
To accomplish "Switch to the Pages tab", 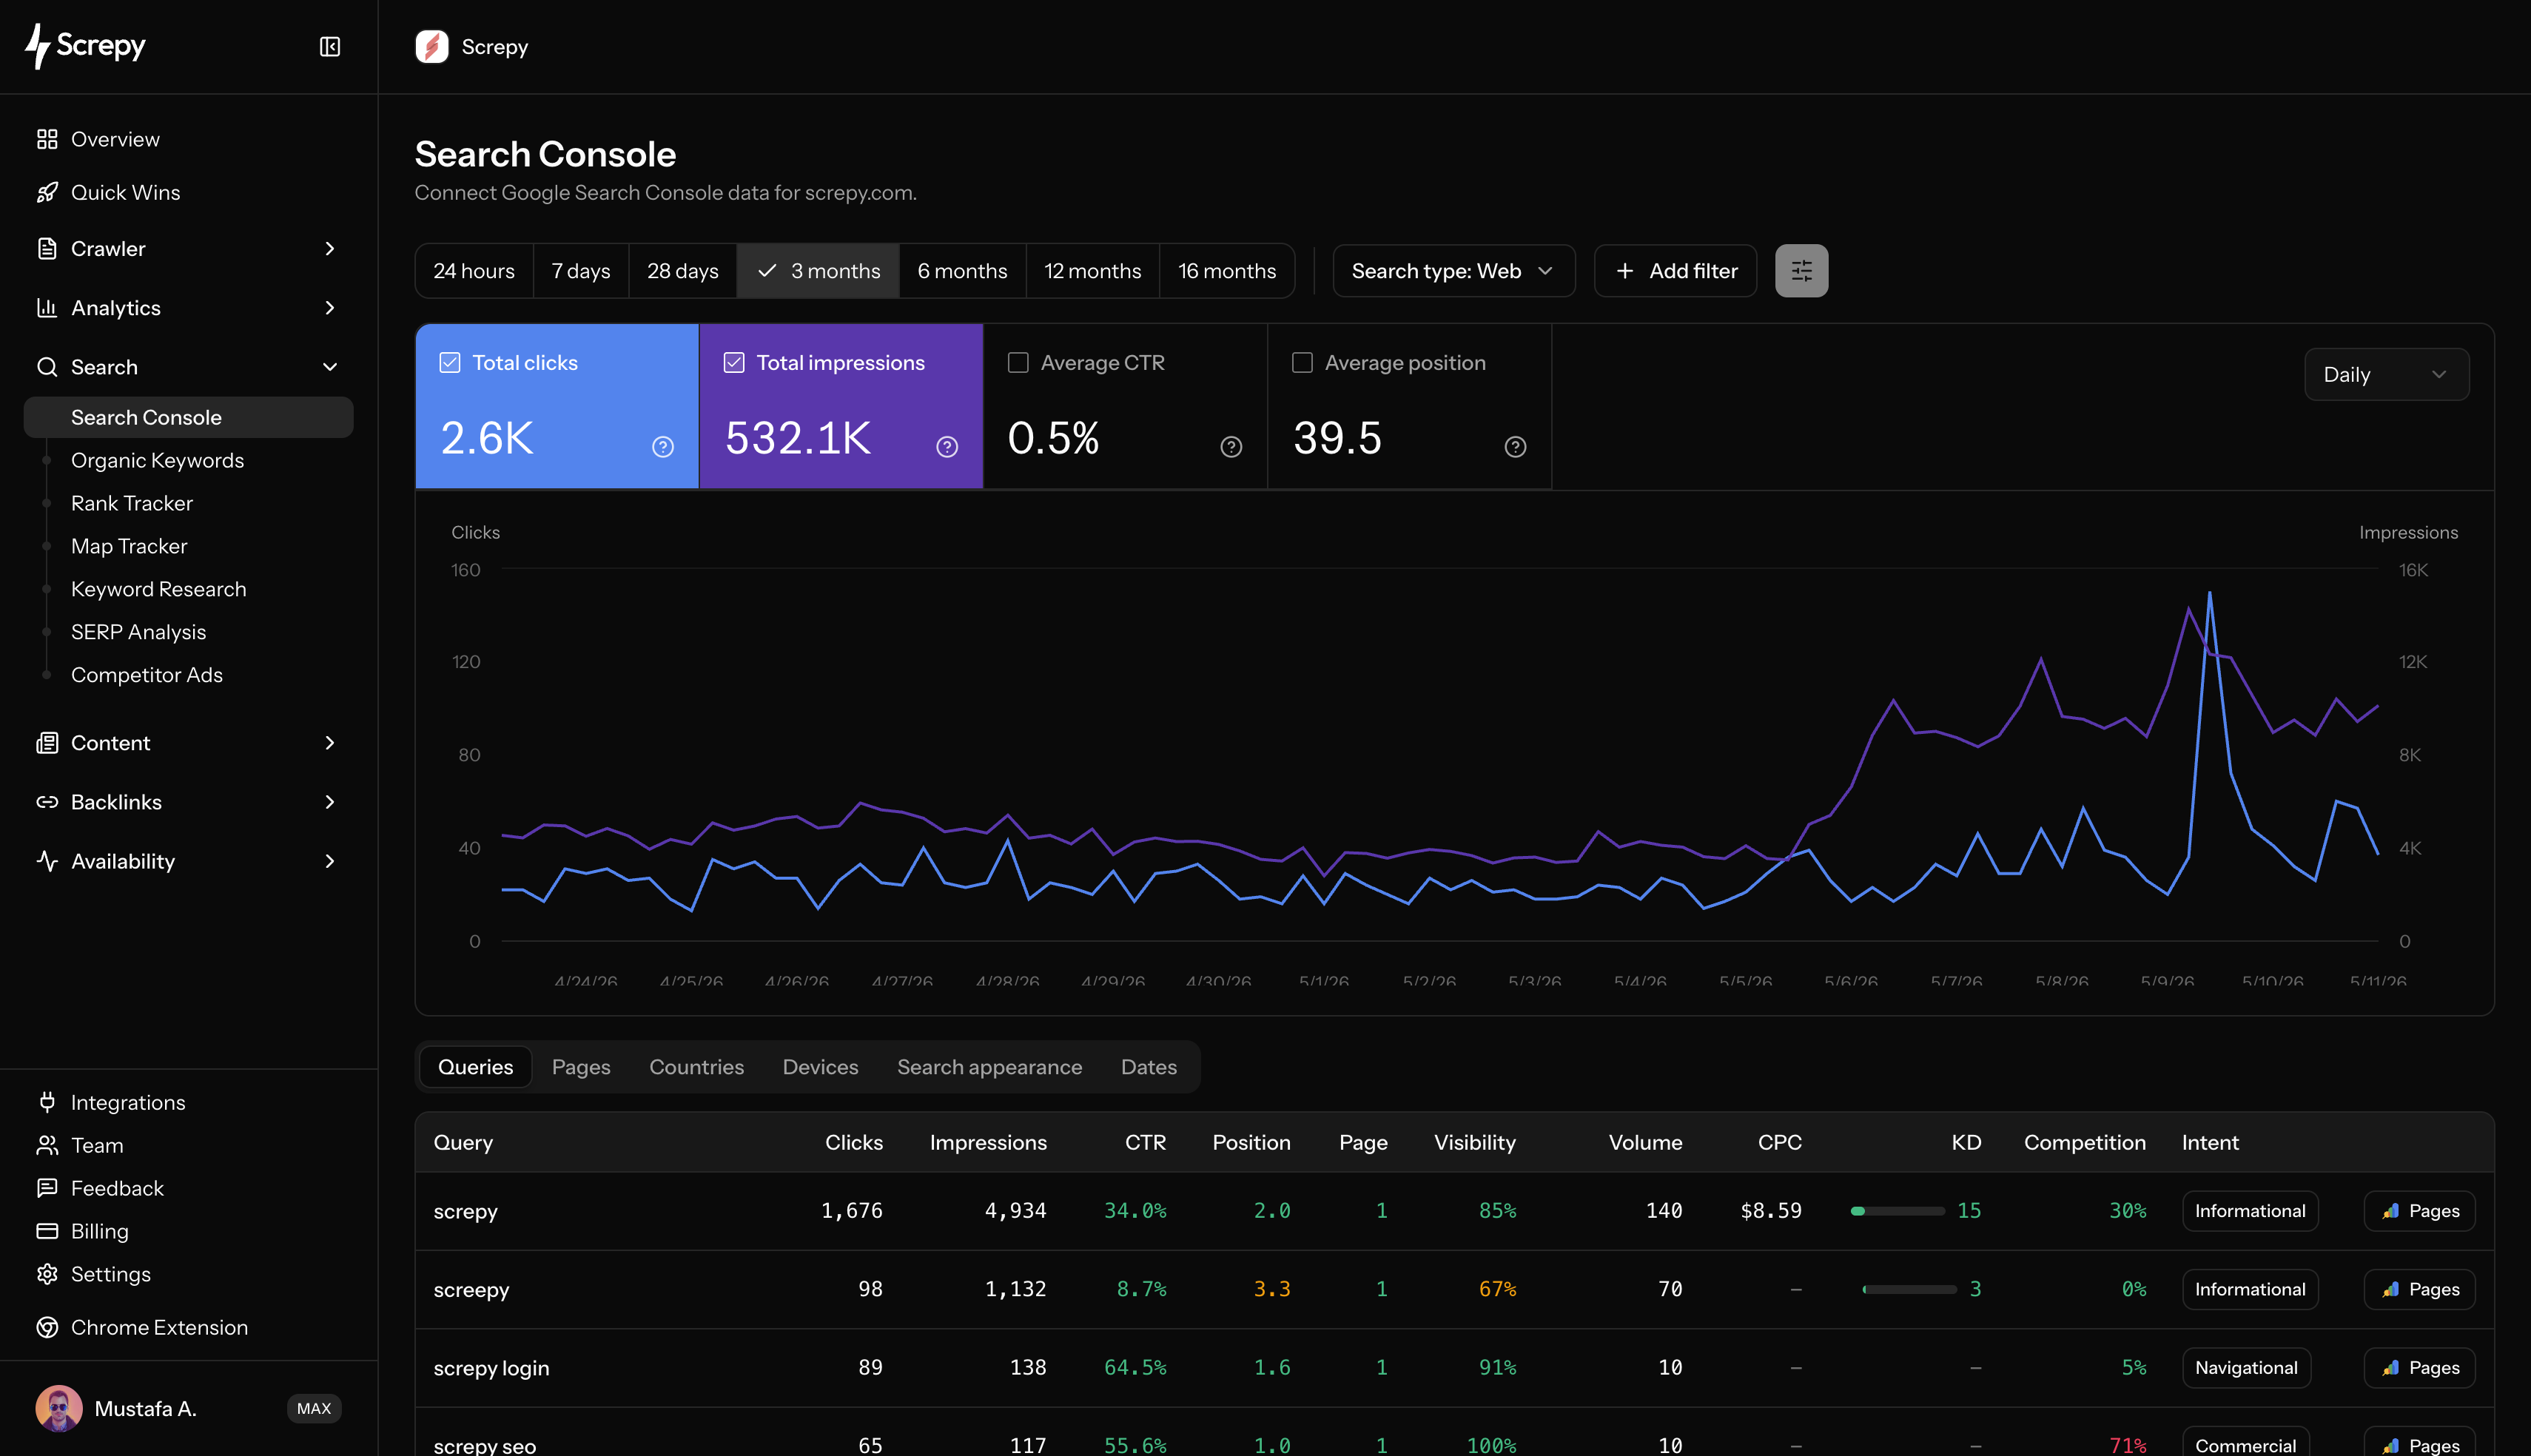I will tap(581, 1067).
